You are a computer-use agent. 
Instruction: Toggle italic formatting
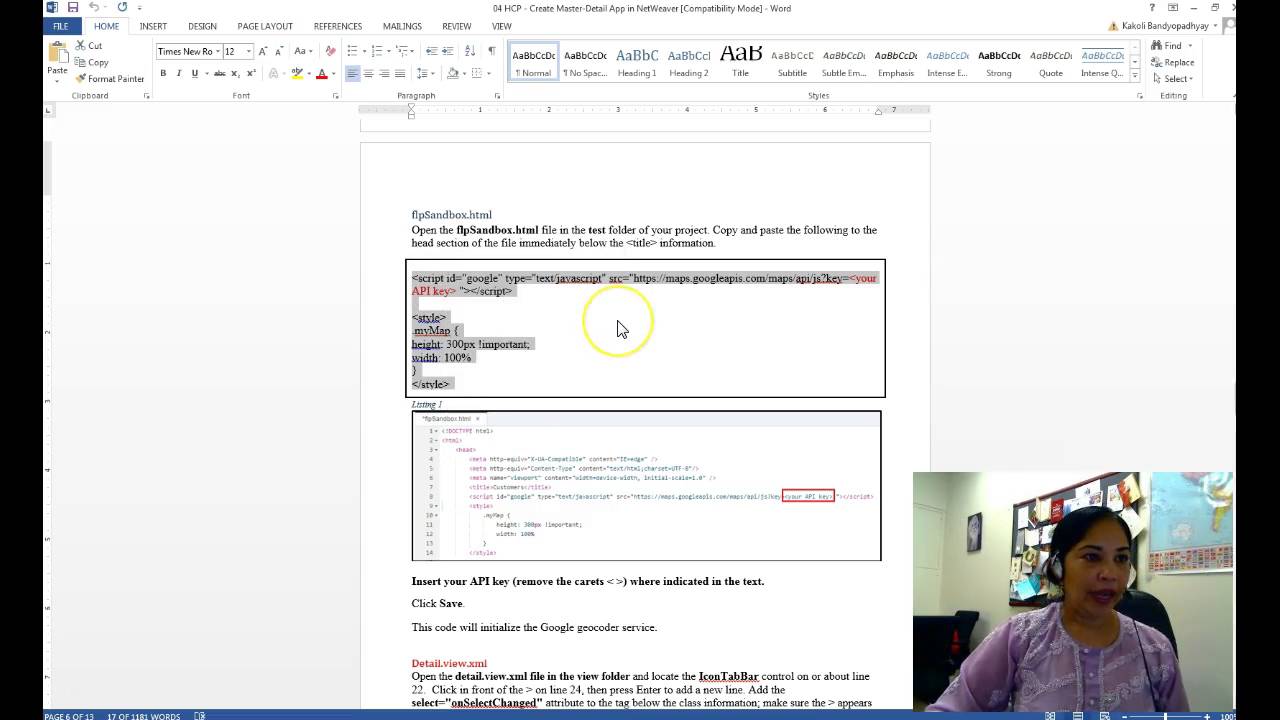[x=179, y=73]
